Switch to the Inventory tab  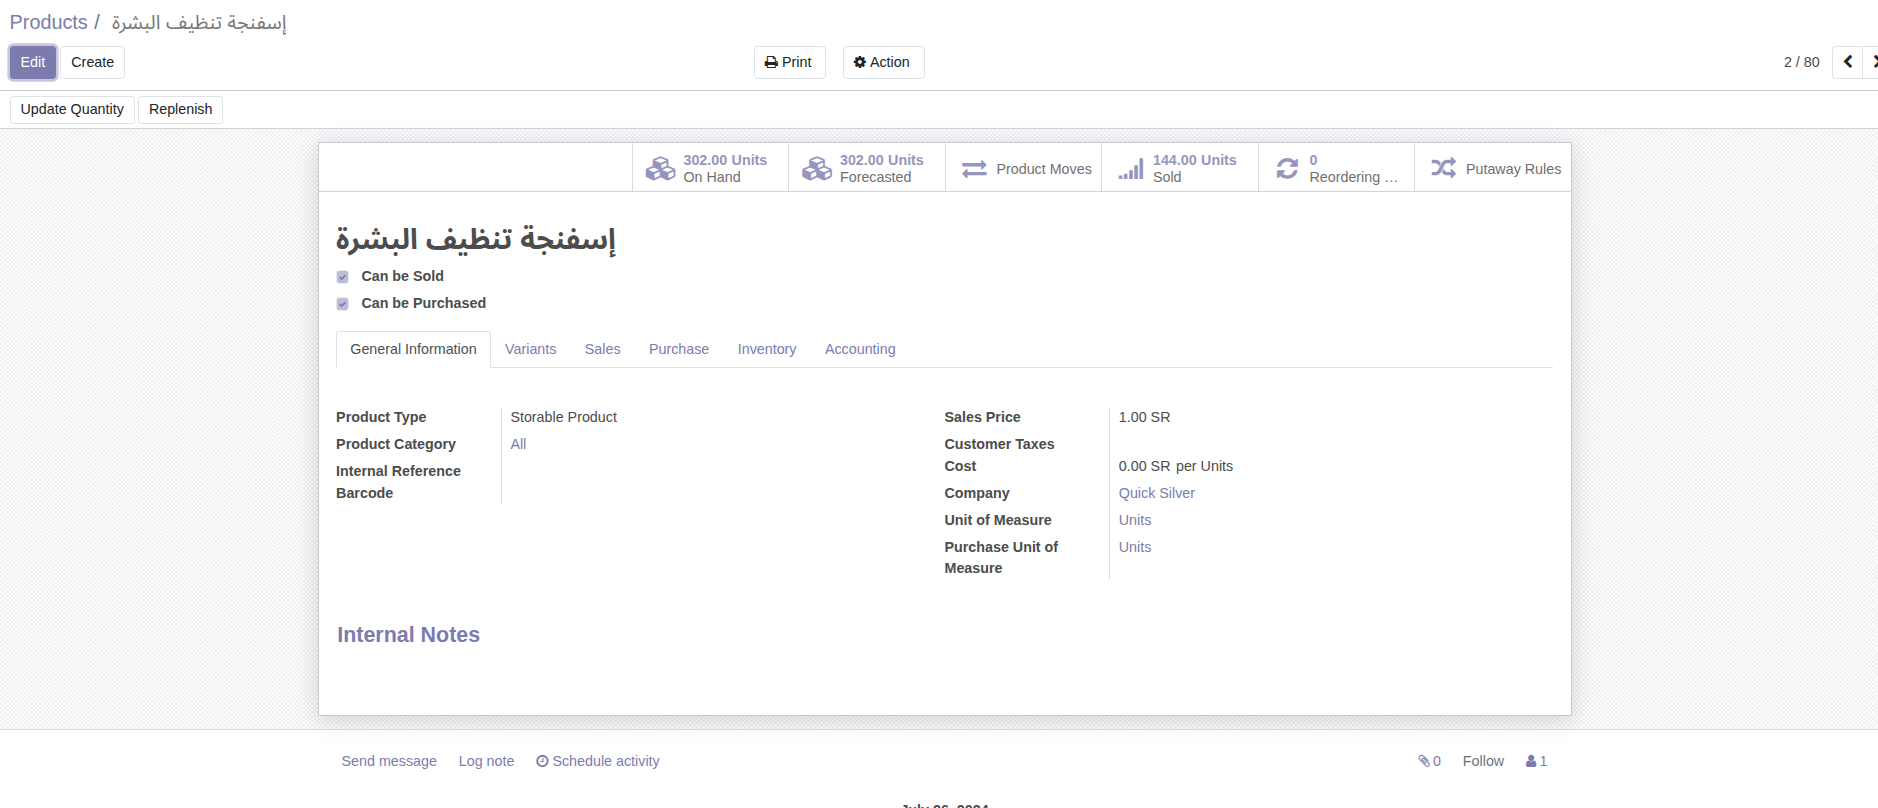766,349
